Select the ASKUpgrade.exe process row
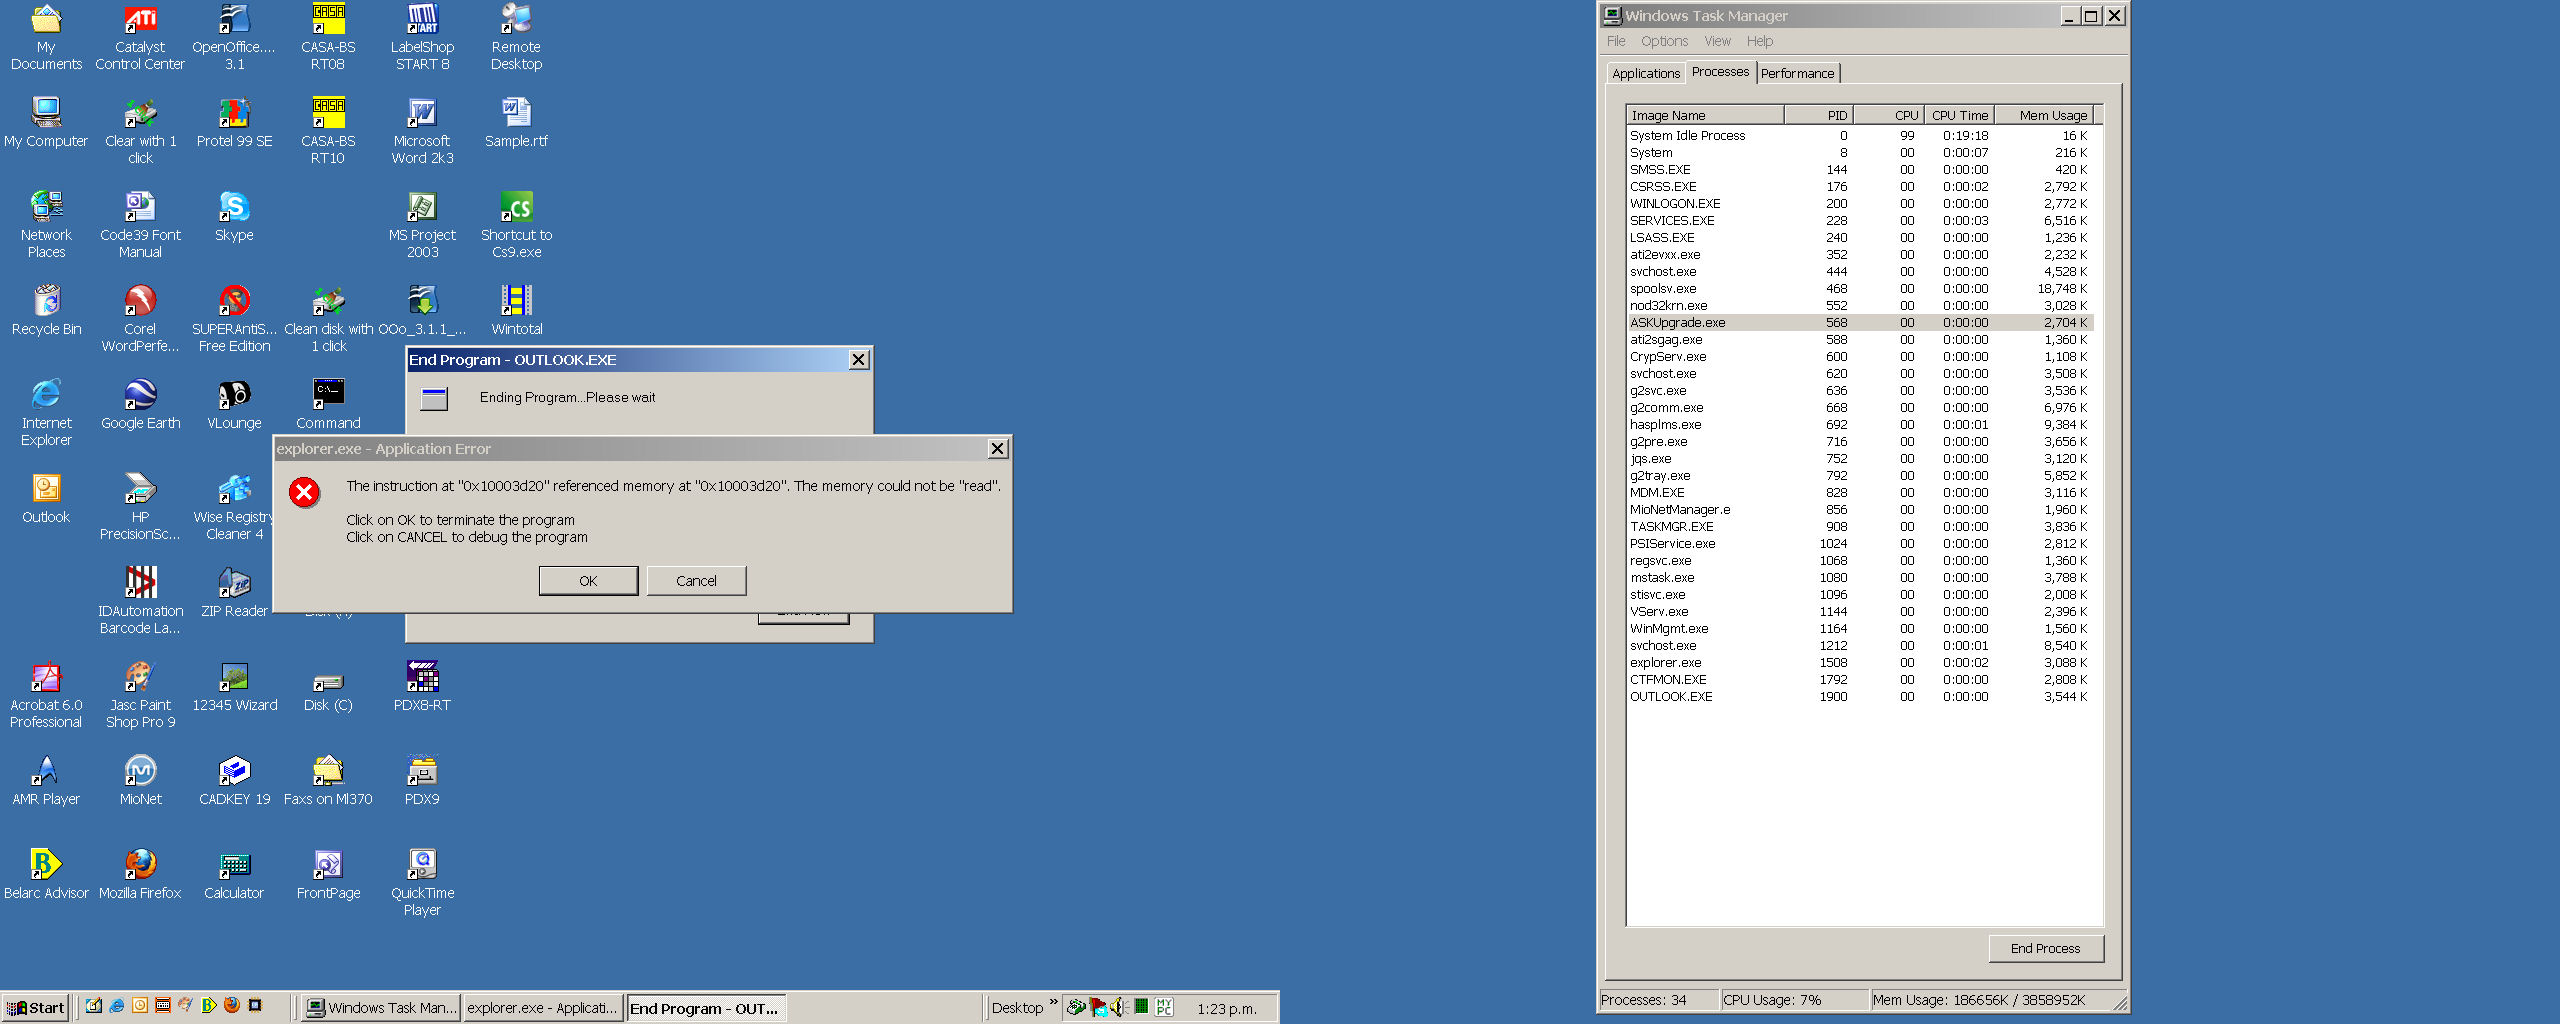The height and width of the screenshot is (1024, 2560). 1859,322
